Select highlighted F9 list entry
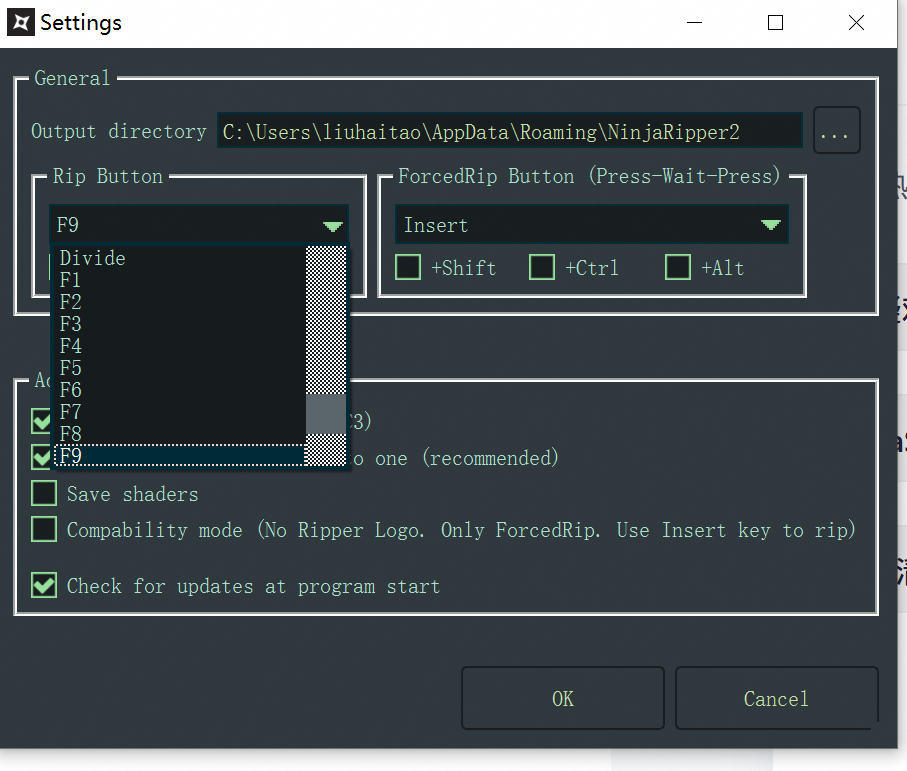907x771 pixels. (x=179, y=456)
